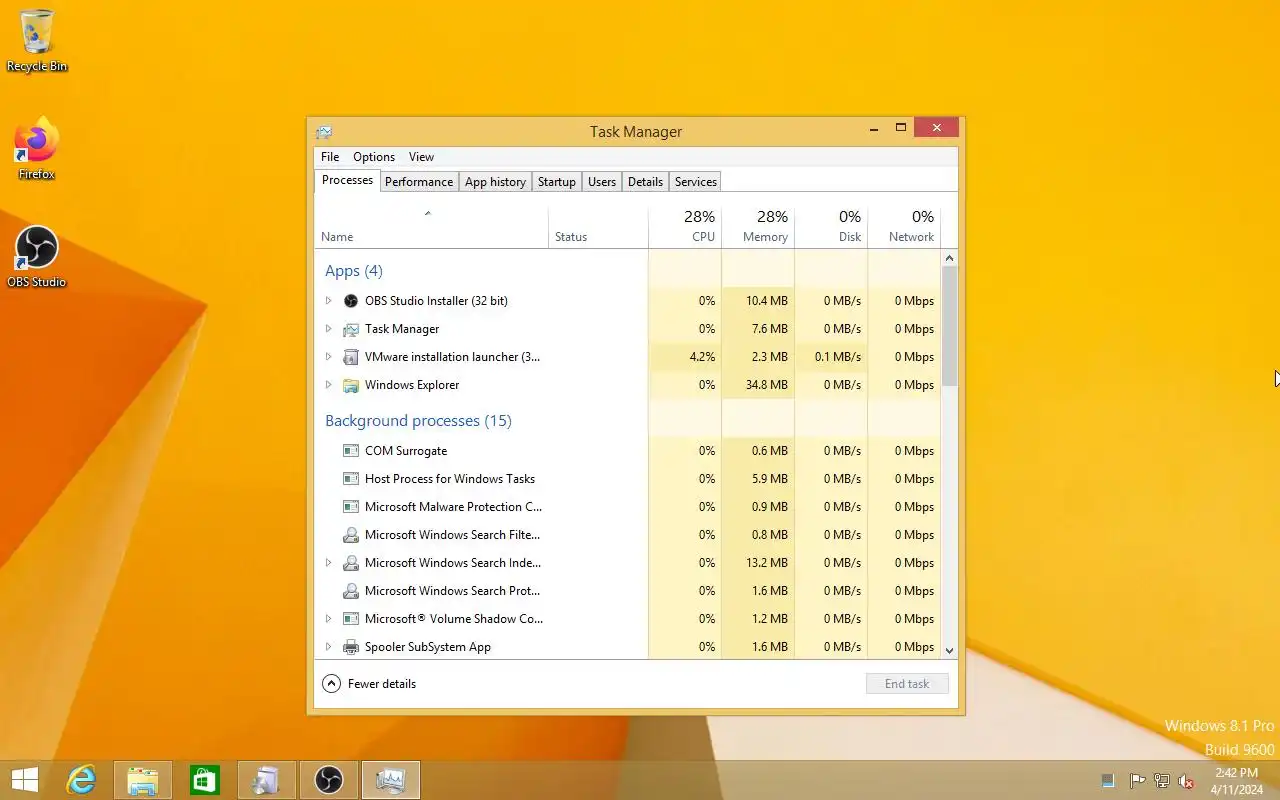This screenshot has width=1280, height=800.
Task: Click the Task Manager taskbar button
Action: click(x=391, y=780)
